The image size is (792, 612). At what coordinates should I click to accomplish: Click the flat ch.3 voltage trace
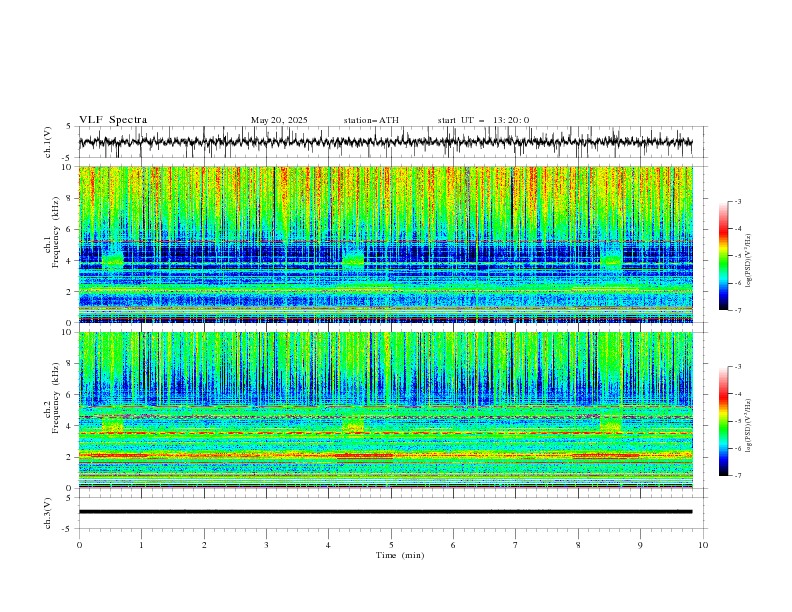[385, 512]
